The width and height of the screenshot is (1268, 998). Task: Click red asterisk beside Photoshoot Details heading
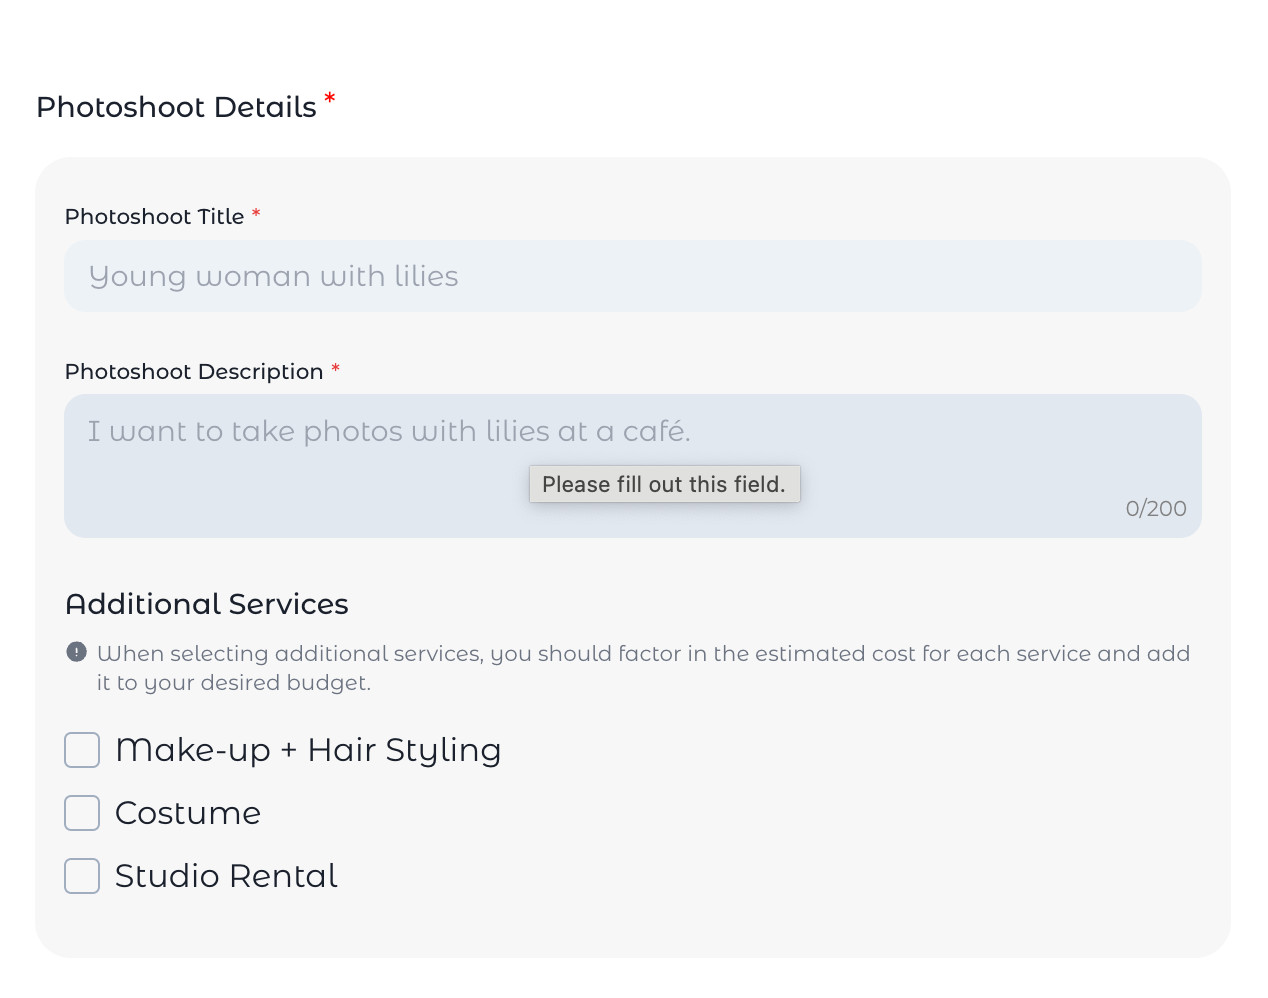point(330,98)
